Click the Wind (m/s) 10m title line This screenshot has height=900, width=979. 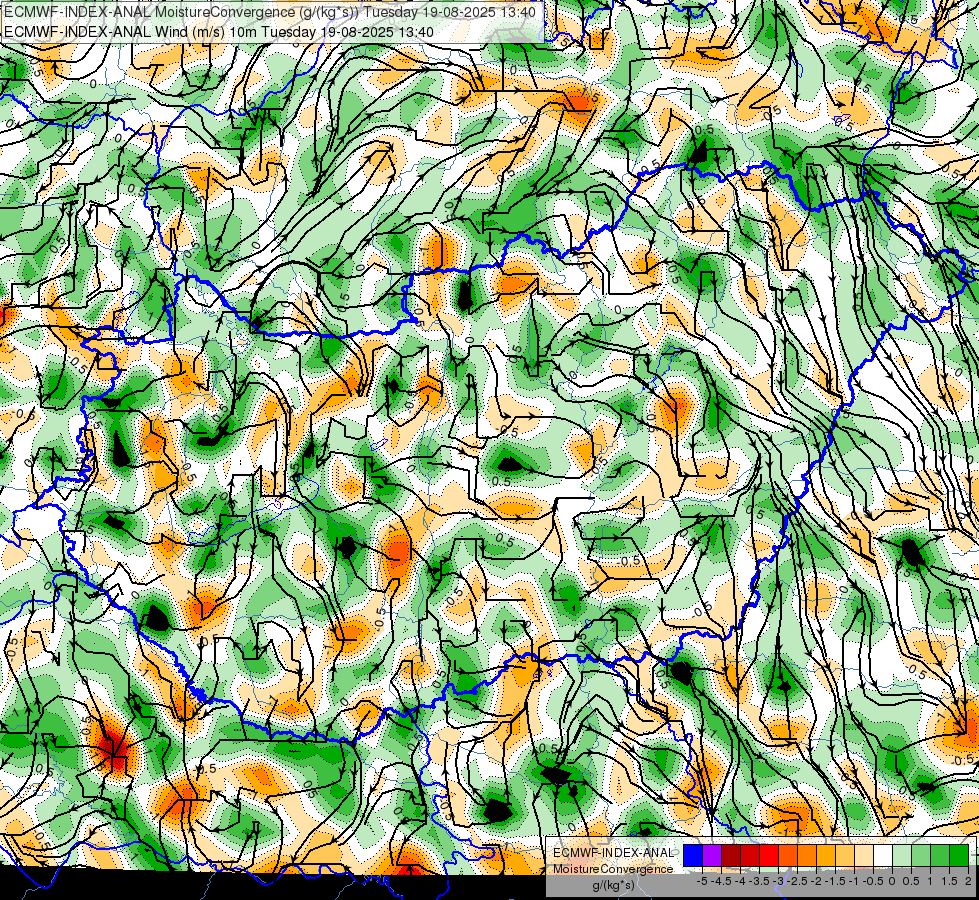(219, 32)
